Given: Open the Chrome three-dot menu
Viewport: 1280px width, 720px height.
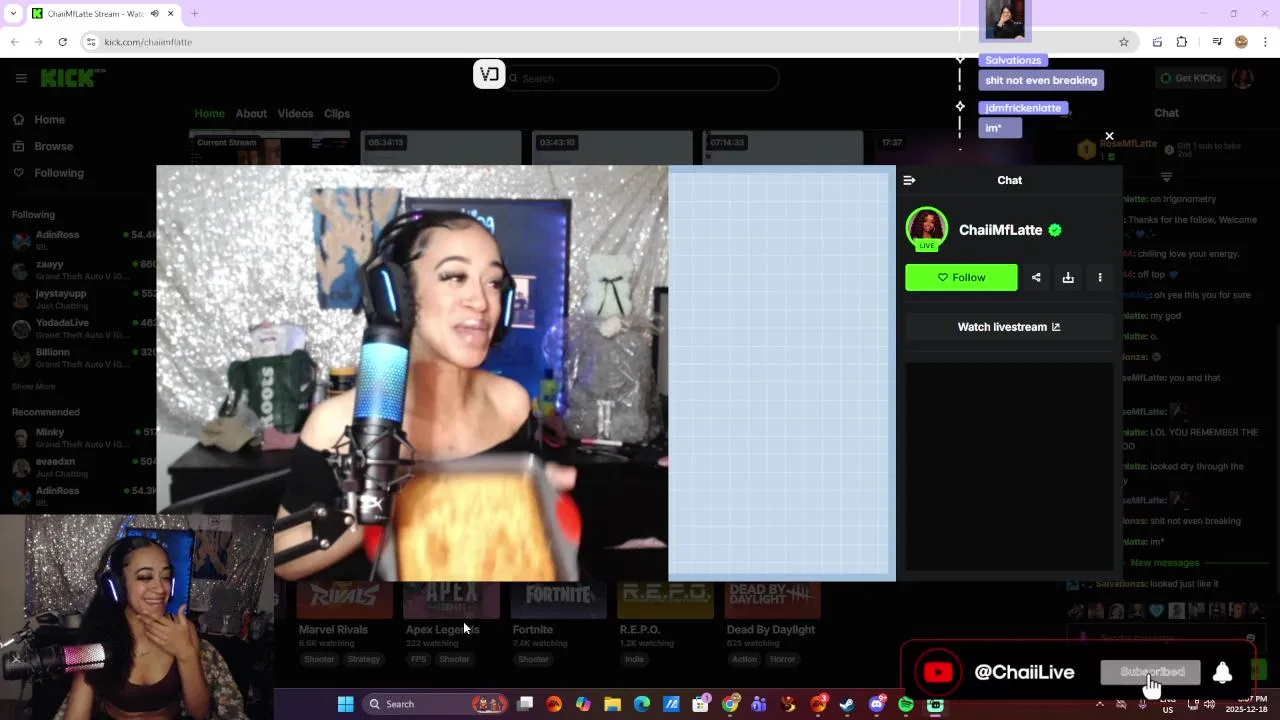Looking at the screenshot, I should point(1265,42).
